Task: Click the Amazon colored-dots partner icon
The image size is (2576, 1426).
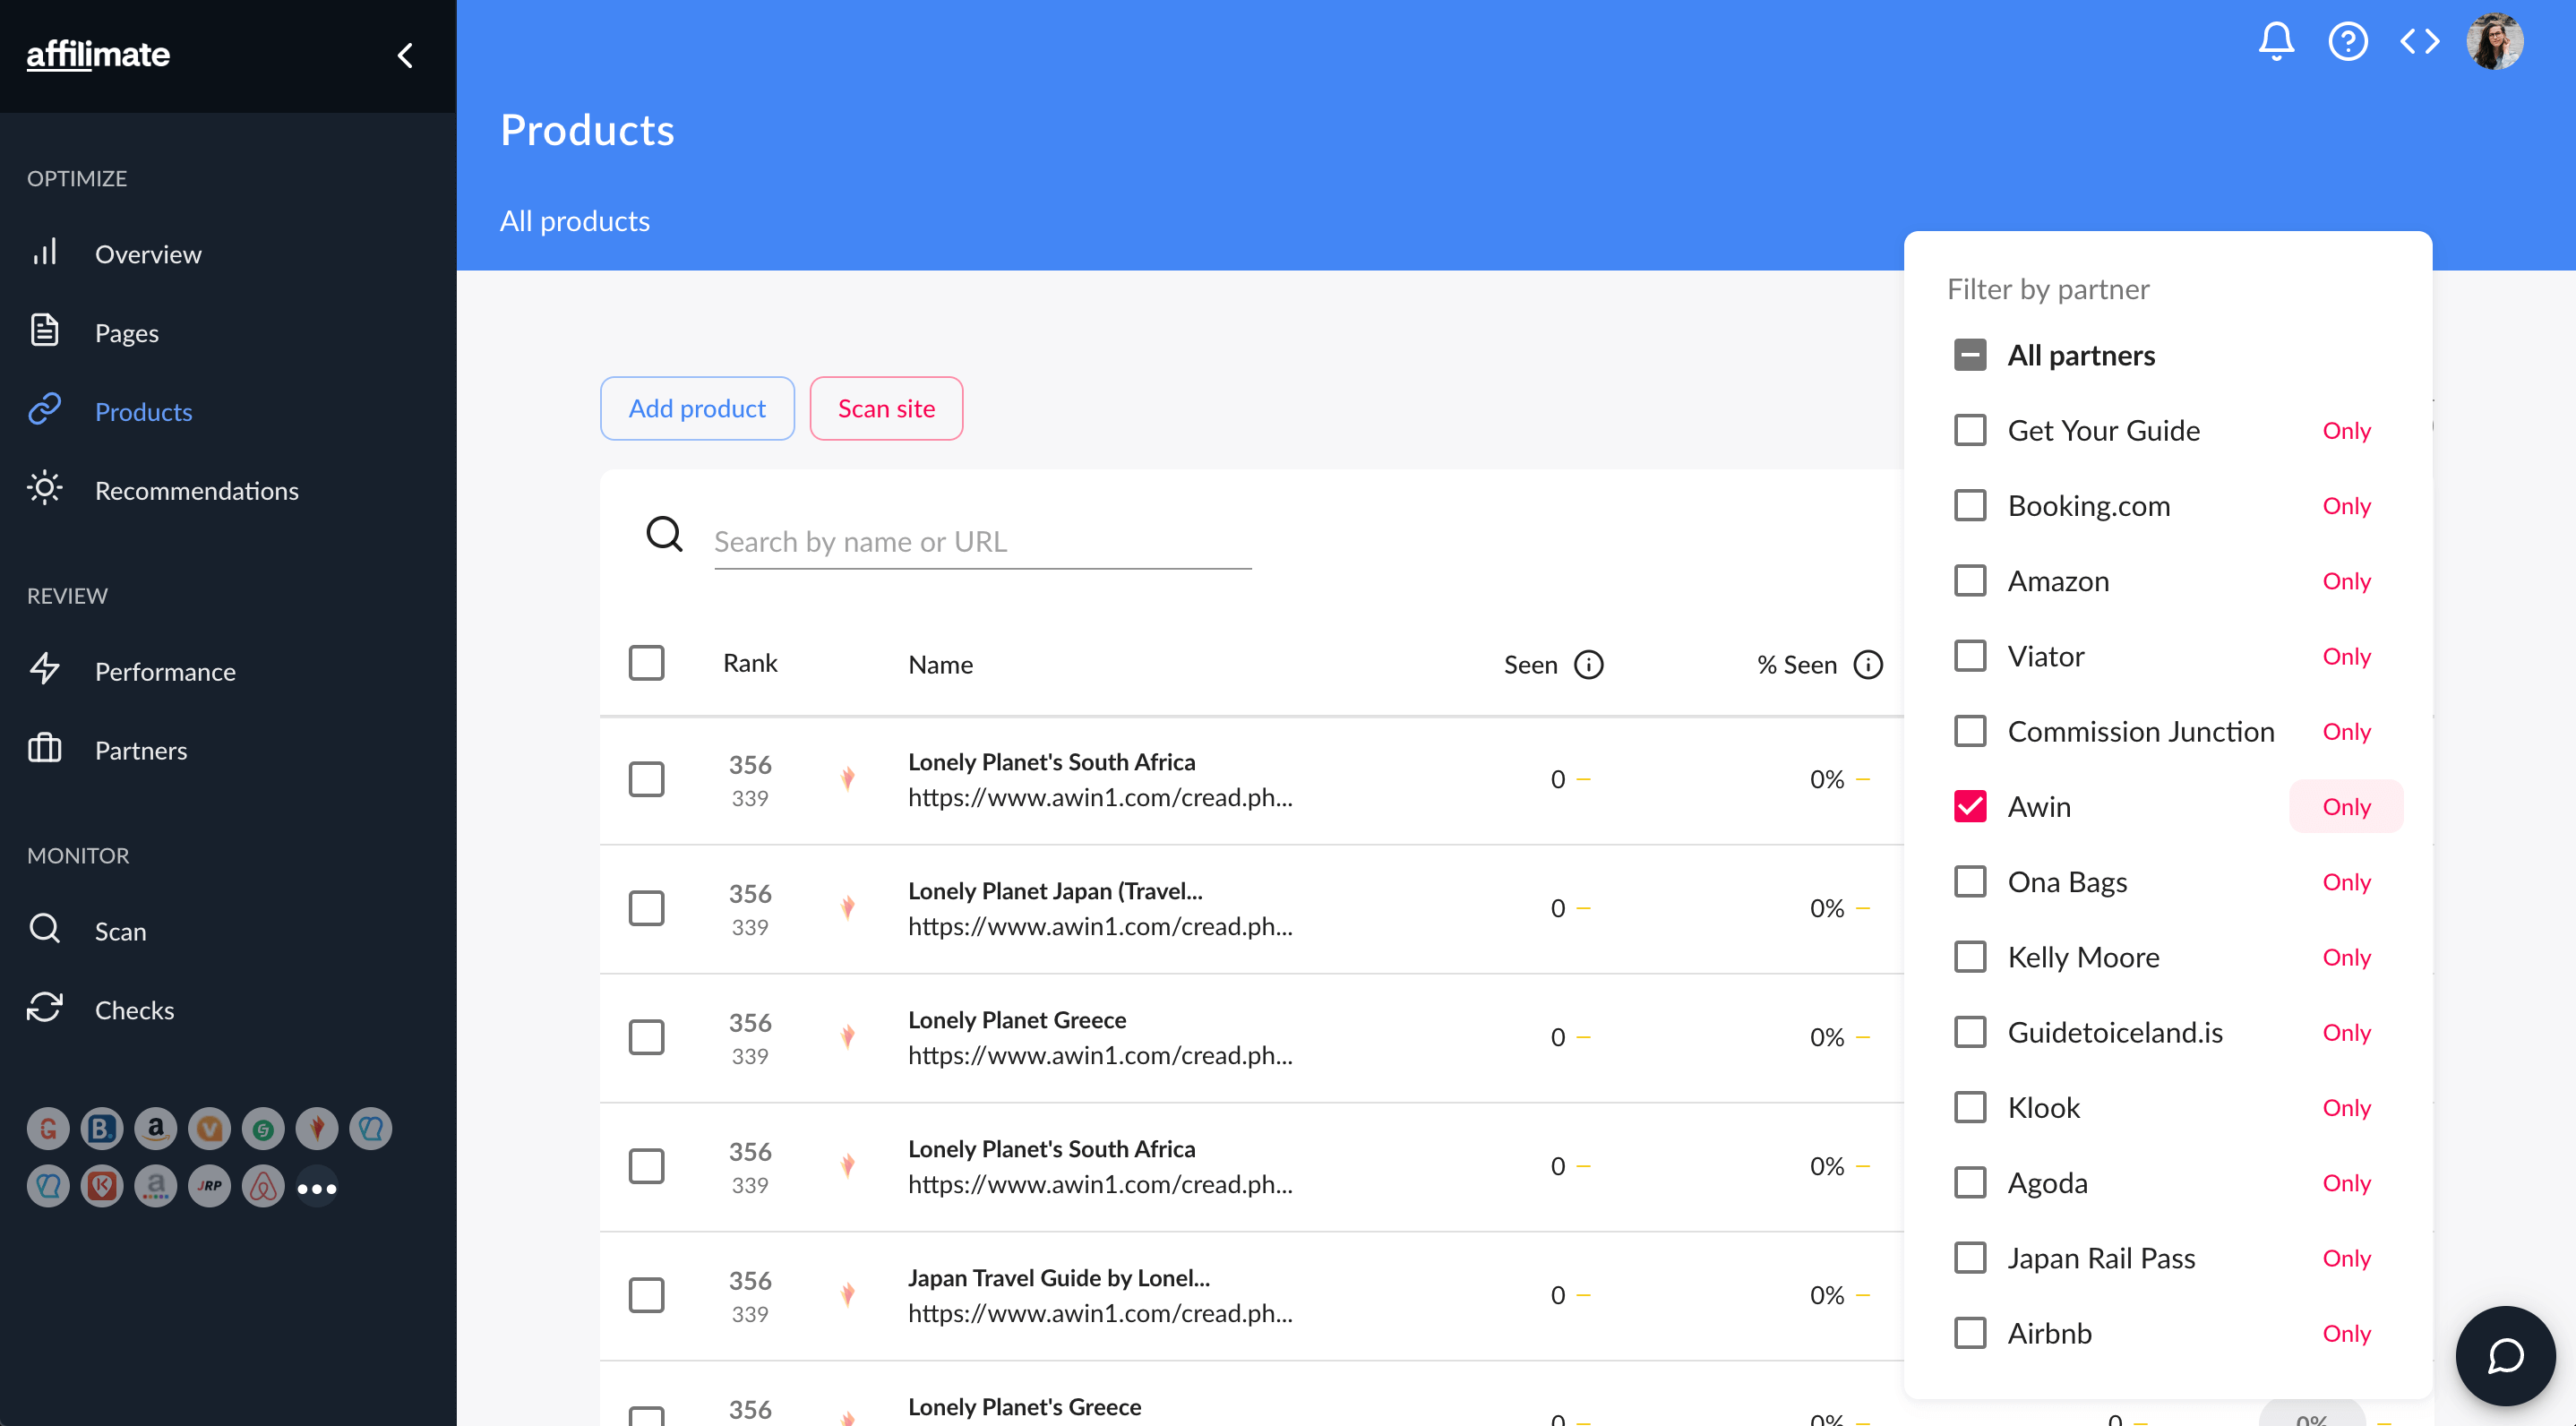Action: [x=156, y=1187]
